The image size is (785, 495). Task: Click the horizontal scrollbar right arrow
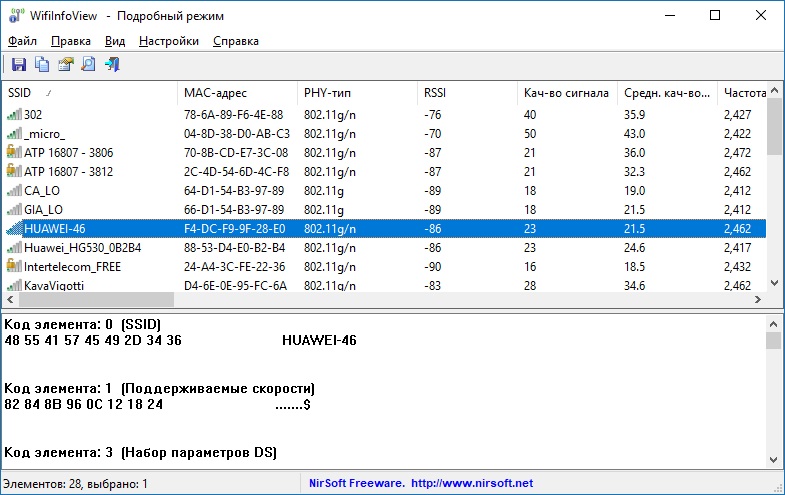[x=758, y=299]
